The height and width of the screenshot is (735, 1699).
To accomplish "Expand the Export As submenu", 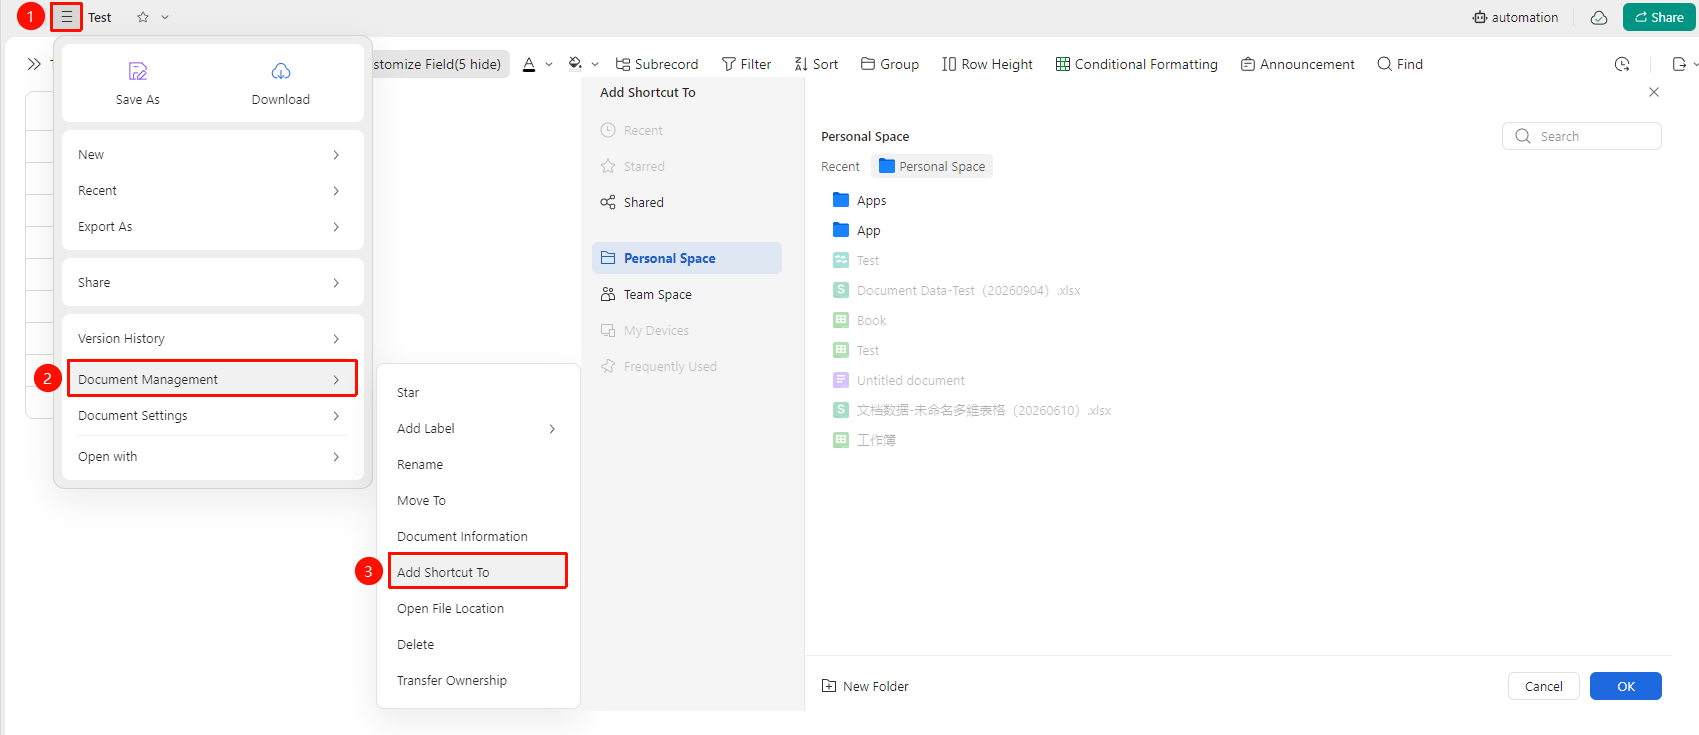I will pyautogui.click(x=212, y=227).
